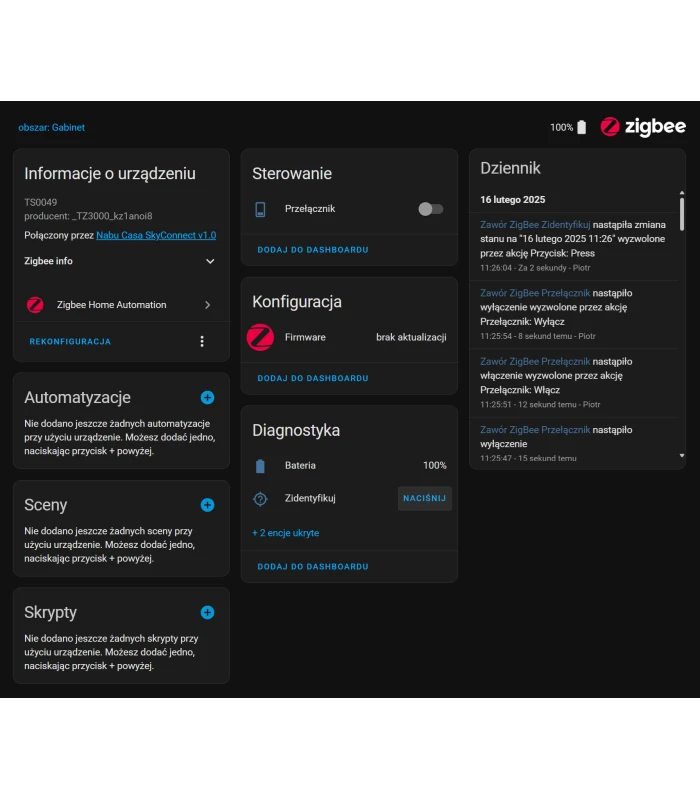The height and width of the screenshot is (800, 700).
Task: Open the three-dot menu beside Rekonfiguracja
Action: click(202, 341)
